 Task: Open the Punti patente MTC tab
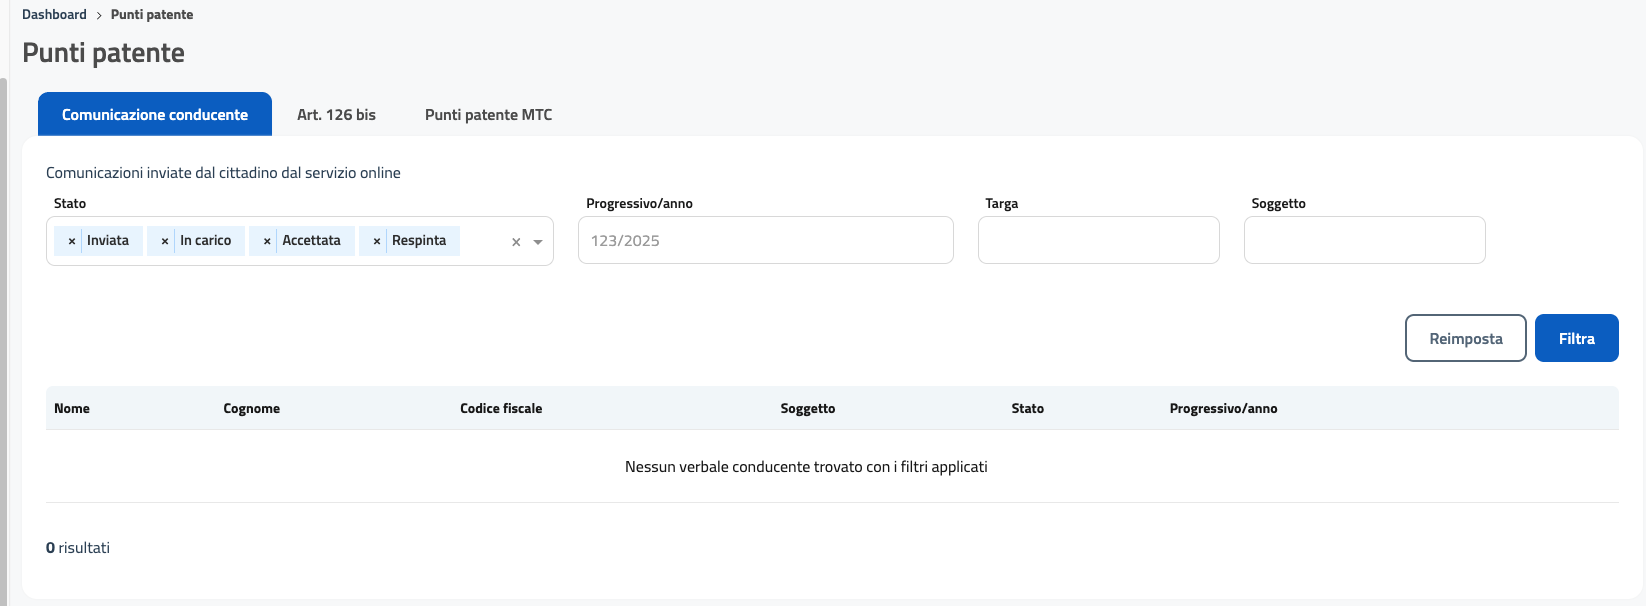488,115
